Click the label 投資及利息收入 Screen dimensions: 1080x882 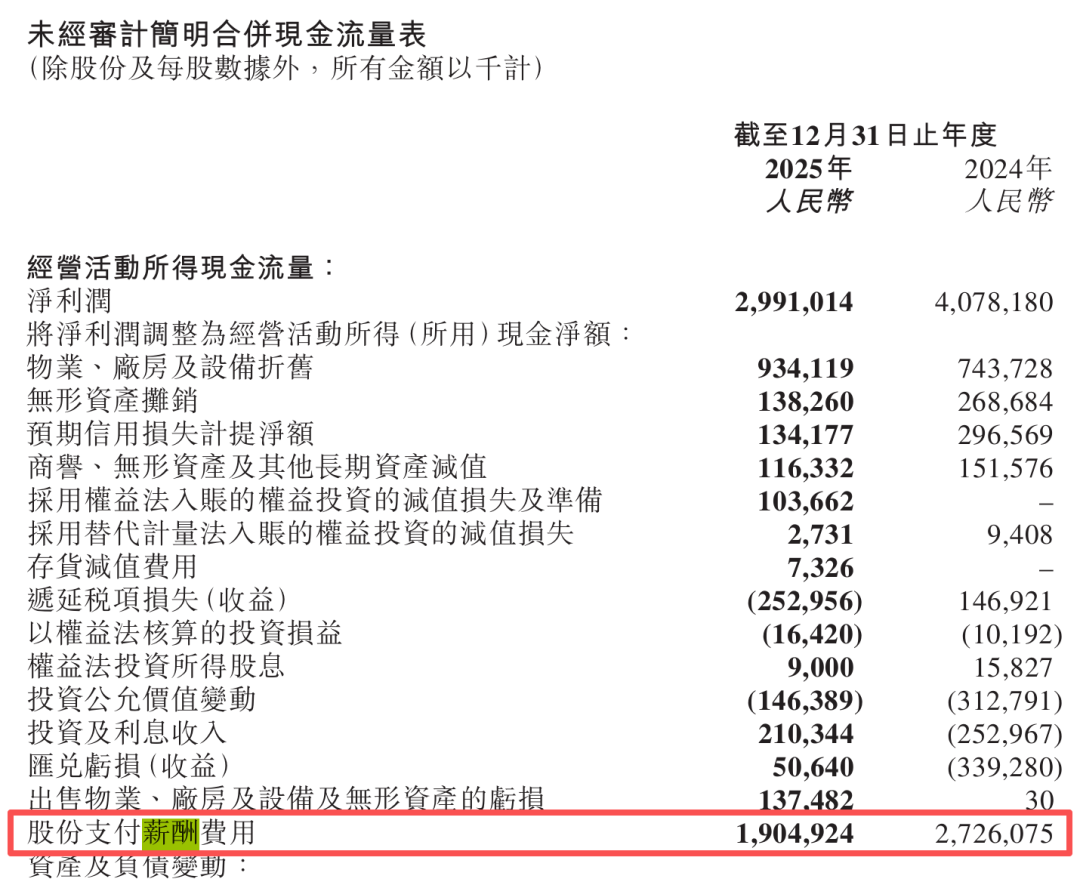pos(127,732)
